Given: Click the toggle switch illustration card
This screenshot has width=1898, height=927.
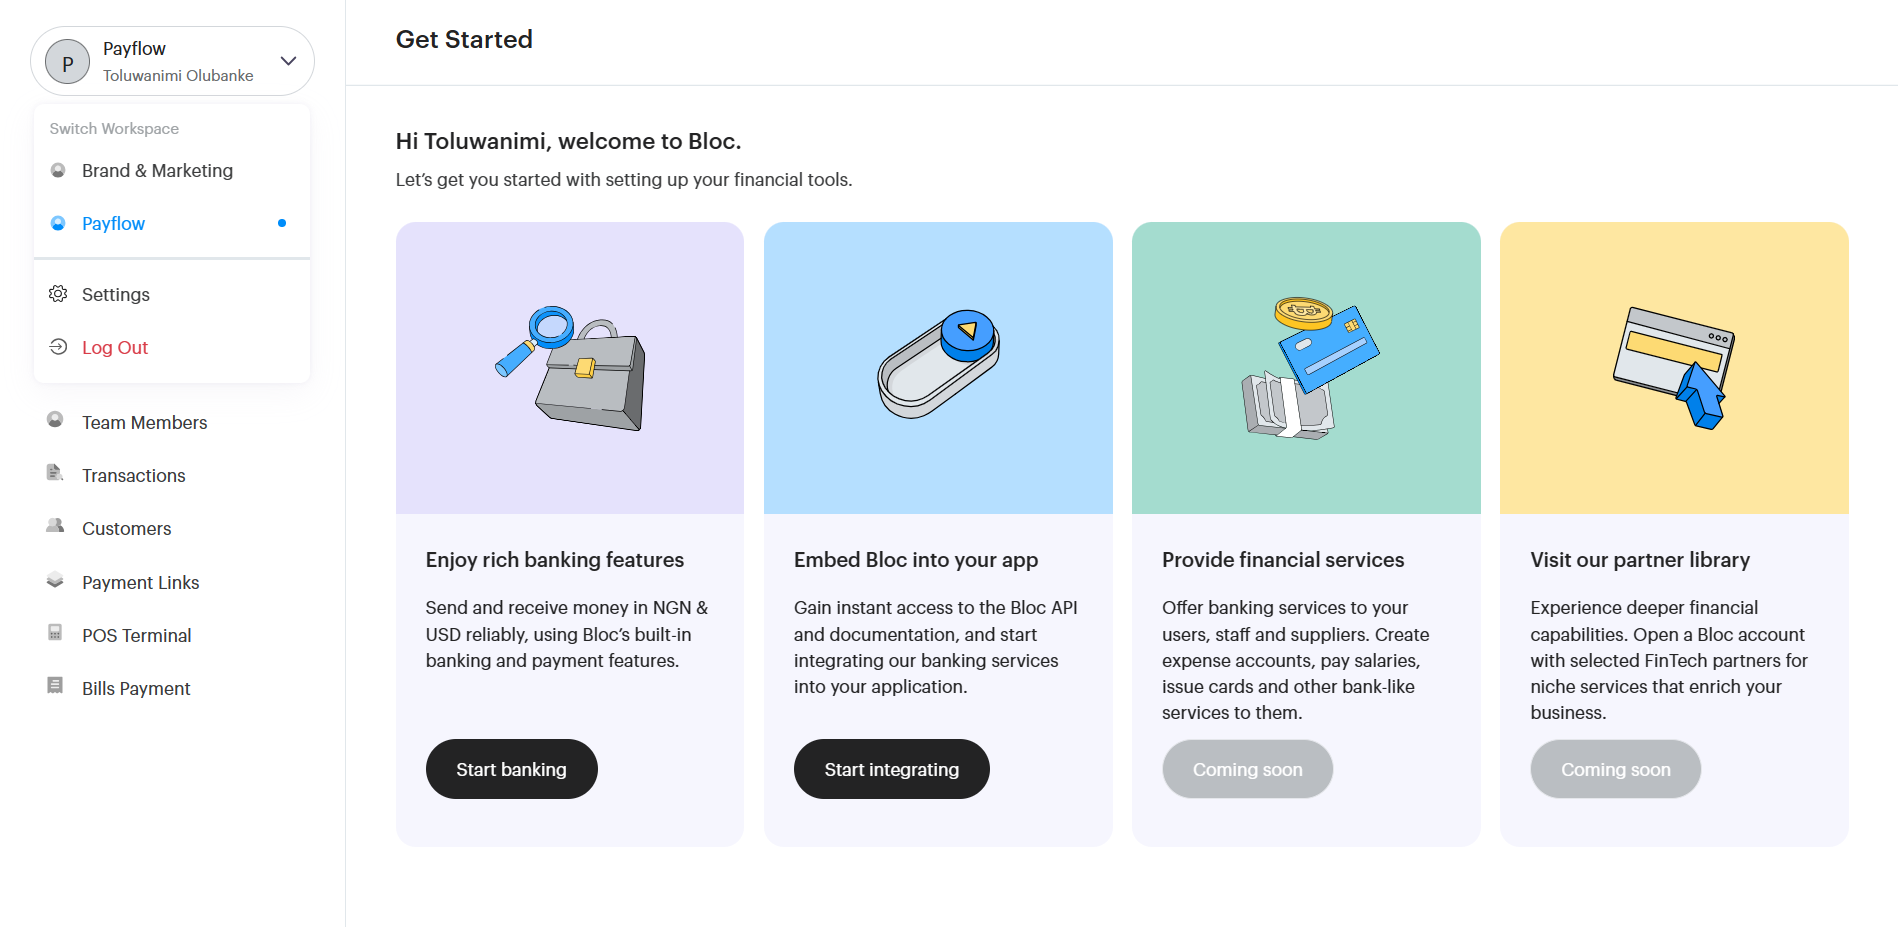Looking at the screenshot, I should 938,365.
